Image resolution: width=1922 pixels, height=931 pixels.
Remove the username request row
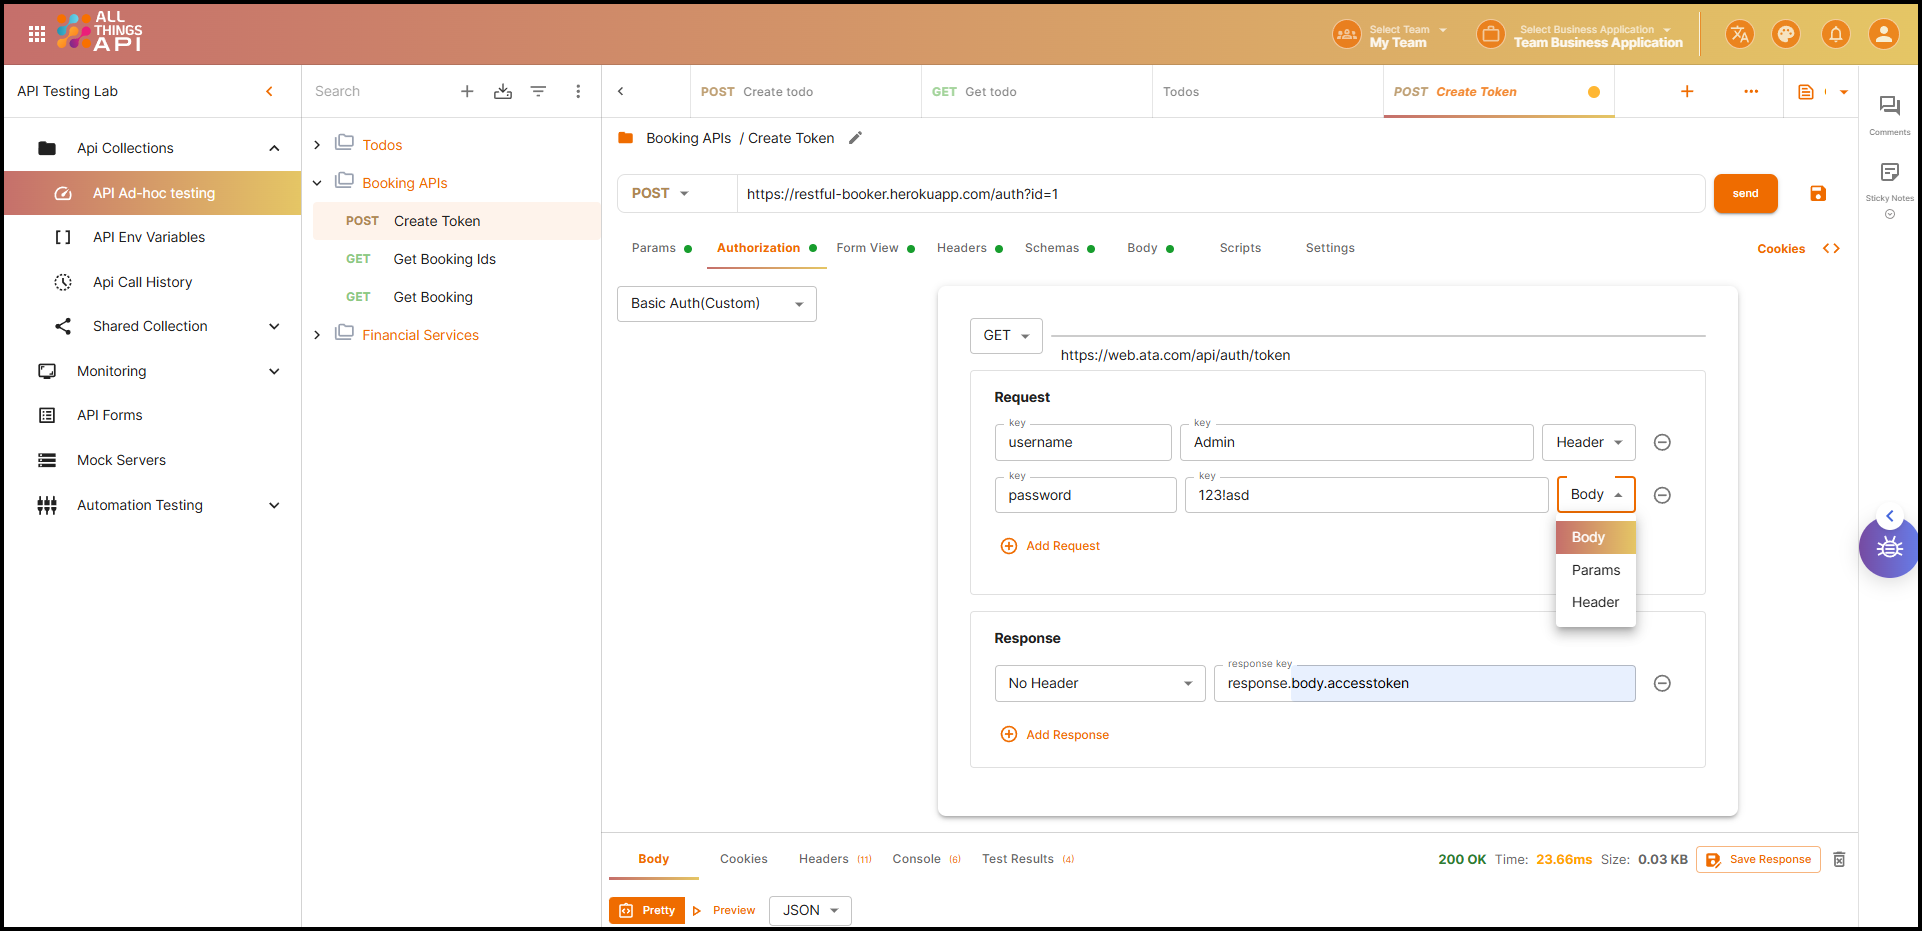tap(1662, 443)
